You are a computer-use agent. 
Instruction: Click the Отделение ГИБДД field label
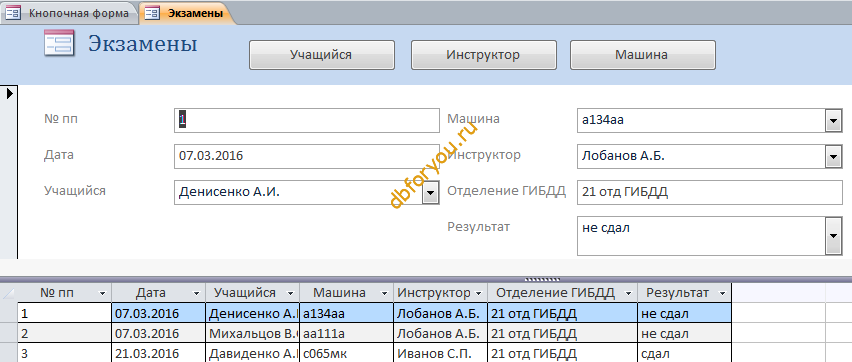(x=506, y=191)
